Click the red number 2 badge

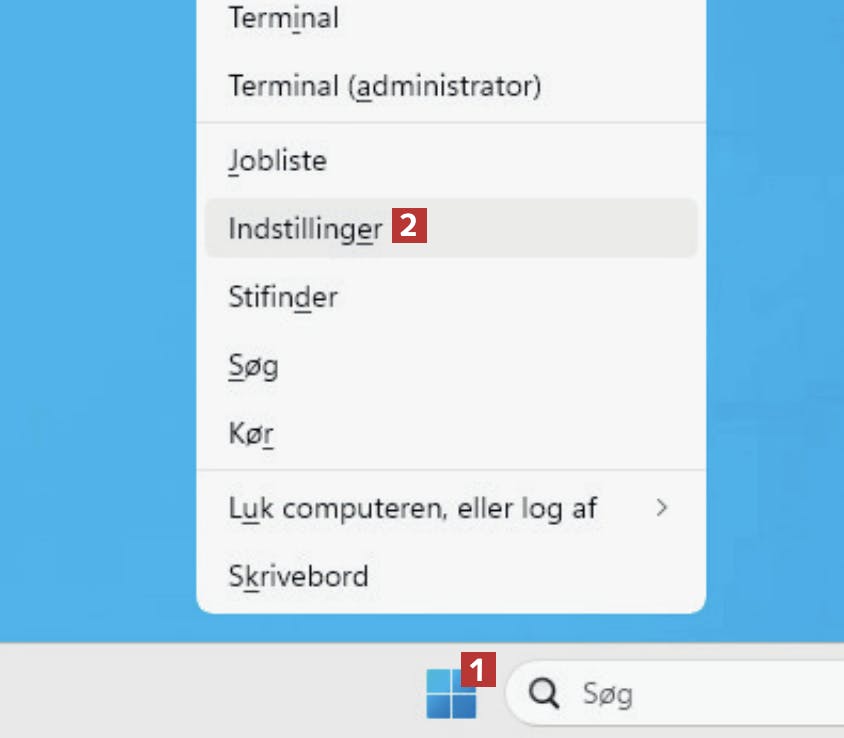(410, 227)
